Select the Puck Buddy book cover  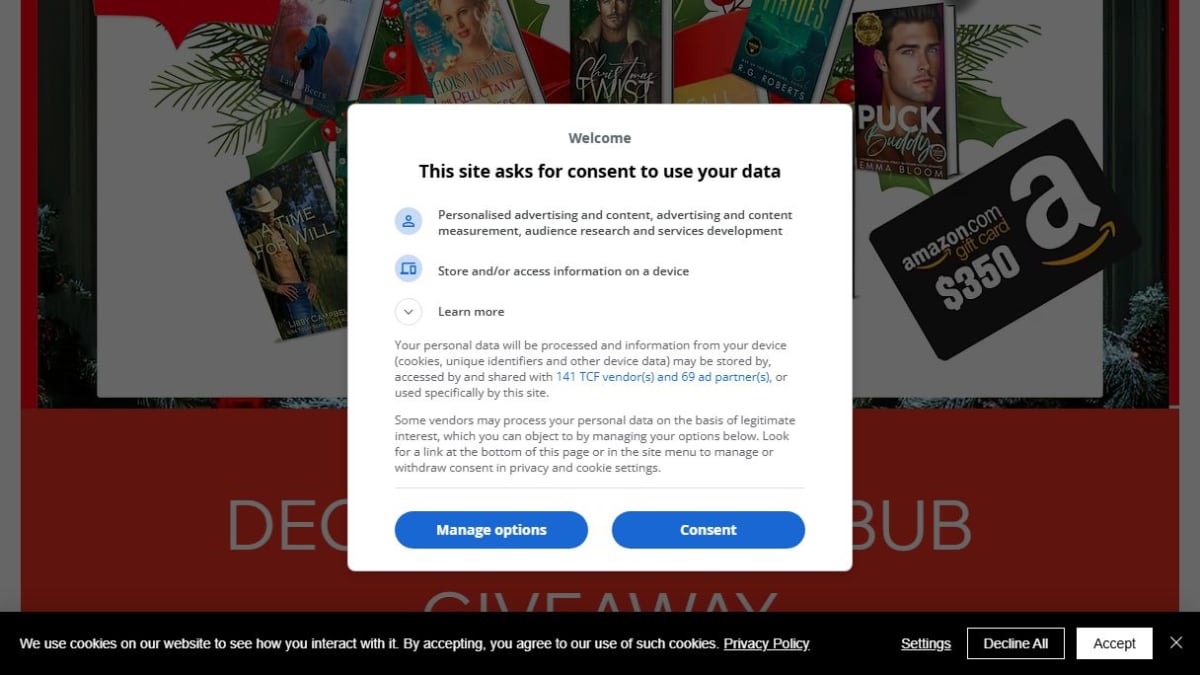coord(900,90)
